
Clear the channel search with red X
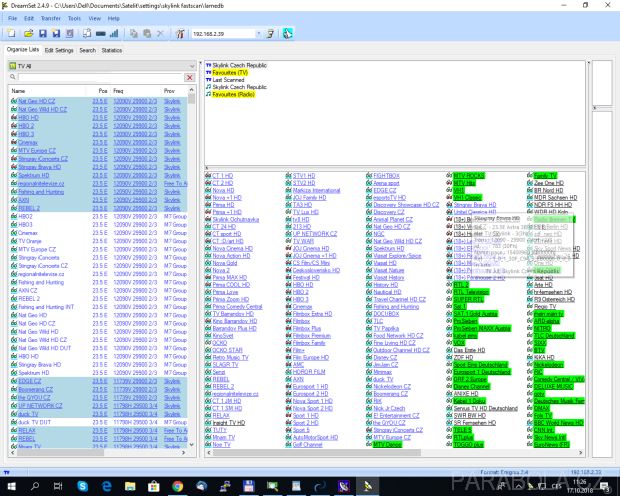tap(190, 77)
